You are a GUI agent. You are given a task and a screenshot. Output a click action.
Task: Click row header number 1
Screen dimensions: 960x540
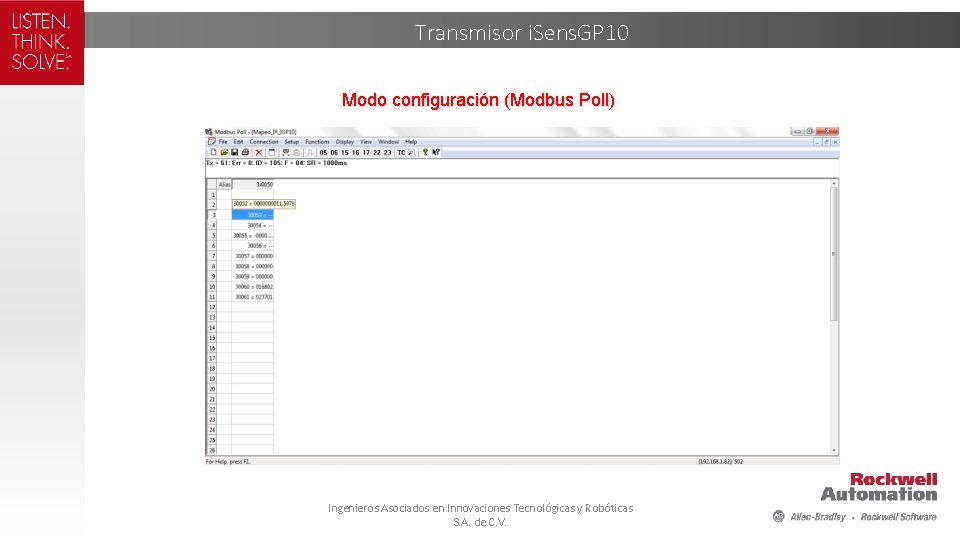pos(212,195)
